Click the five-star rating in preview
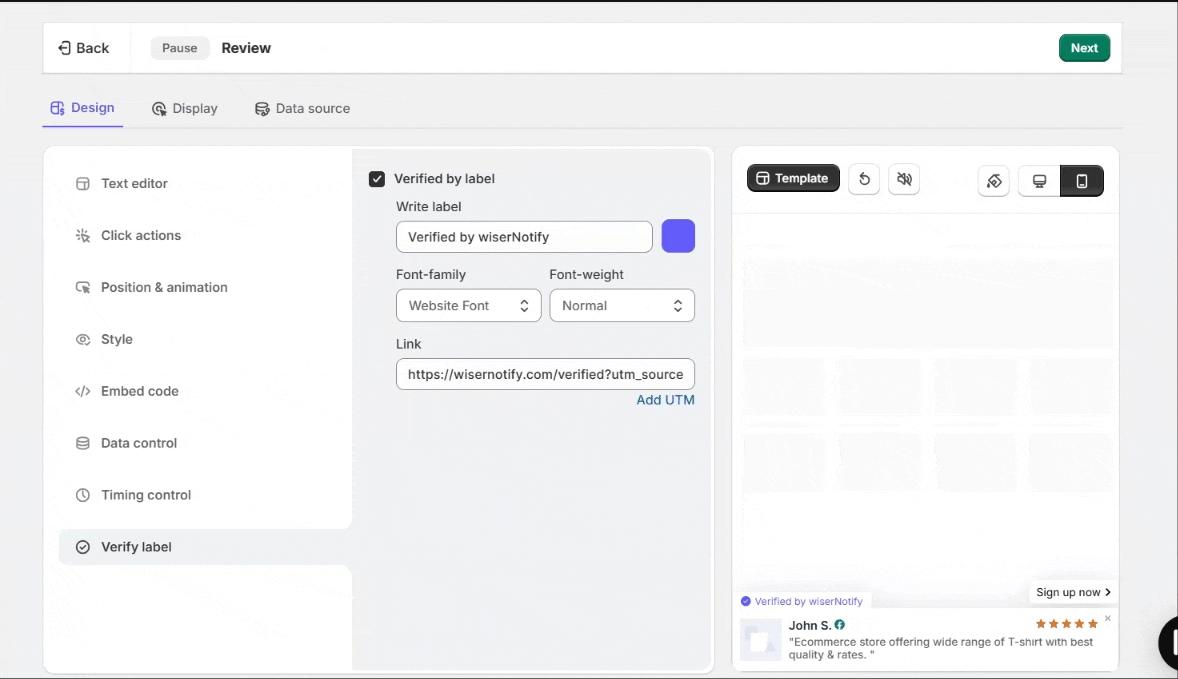 pyautogui.click(x=1066, y=624)
